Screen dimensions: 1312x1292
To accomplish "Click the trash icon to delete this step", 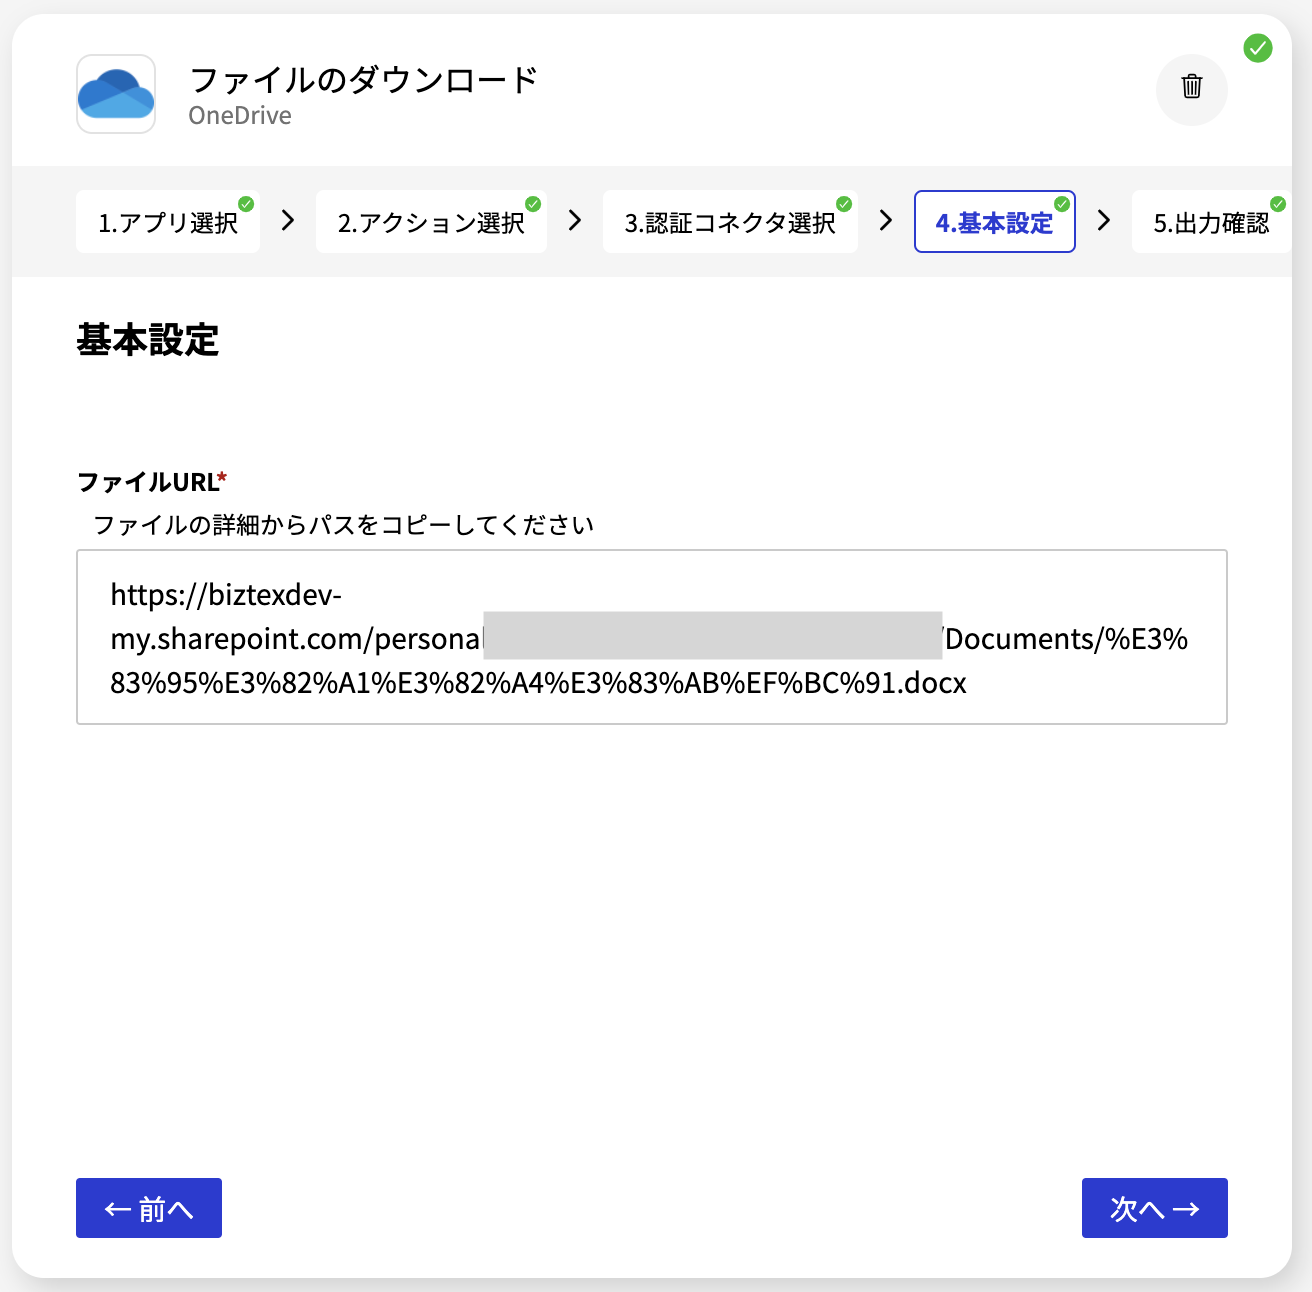I will coord(1191,89).
